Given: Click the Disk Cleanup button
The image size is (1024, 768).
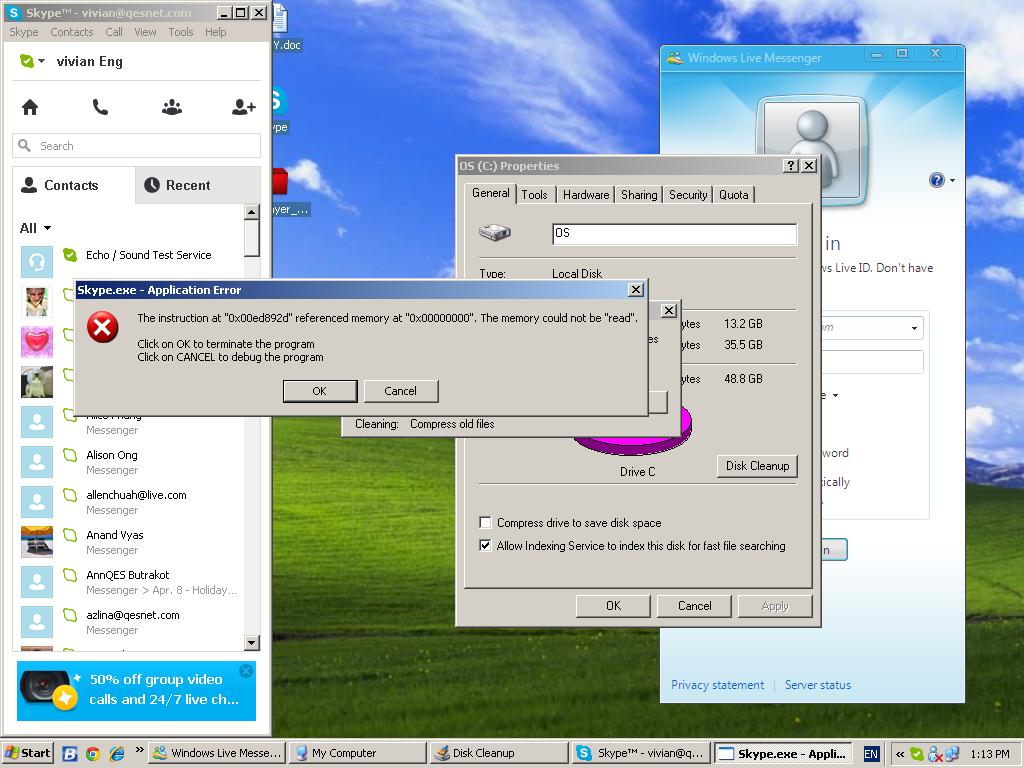Looking at the screenshot, I should coord(757,466).
